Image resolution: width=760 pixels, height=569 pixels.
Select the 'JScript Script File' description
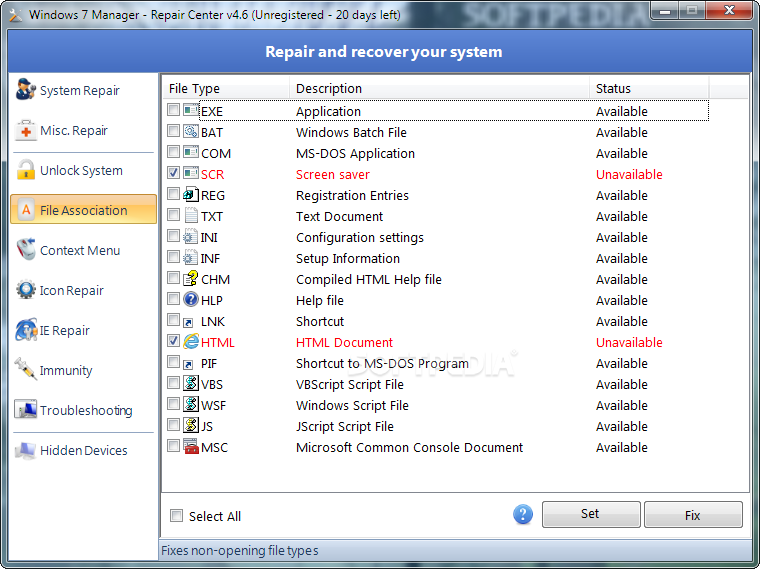[345, 427]
